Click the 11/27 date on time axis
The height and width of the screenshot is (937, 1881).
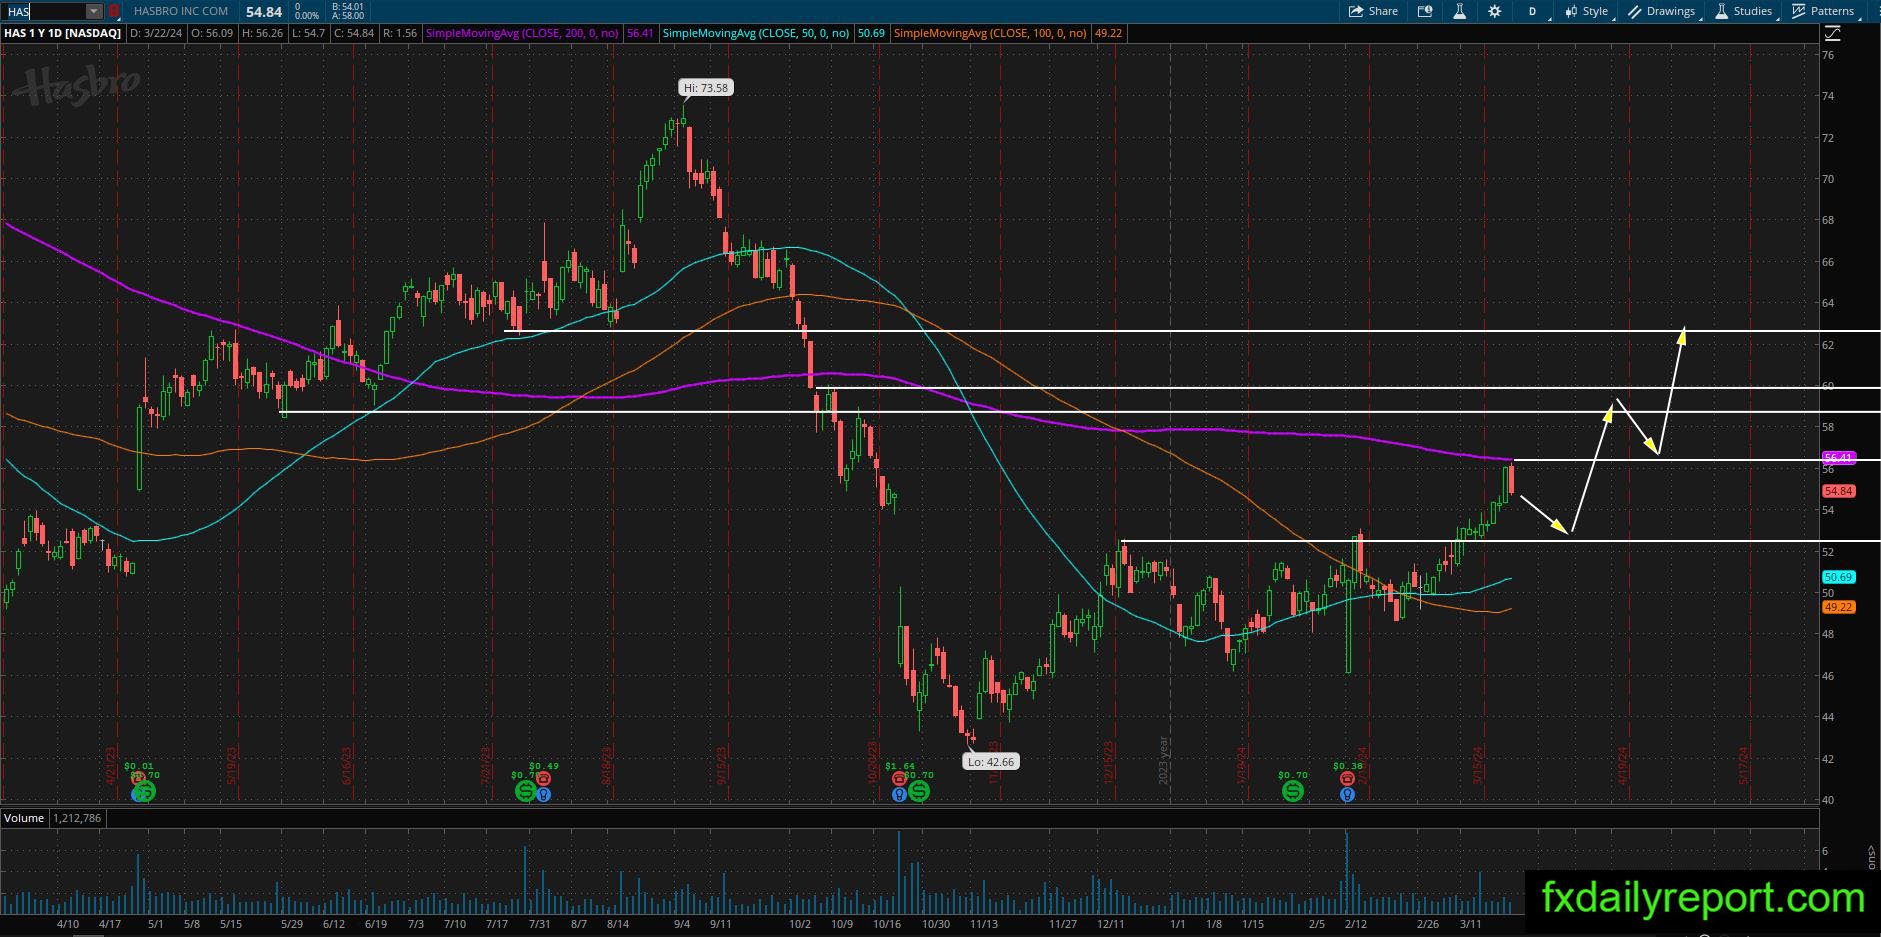click(x=1063, y=924)
